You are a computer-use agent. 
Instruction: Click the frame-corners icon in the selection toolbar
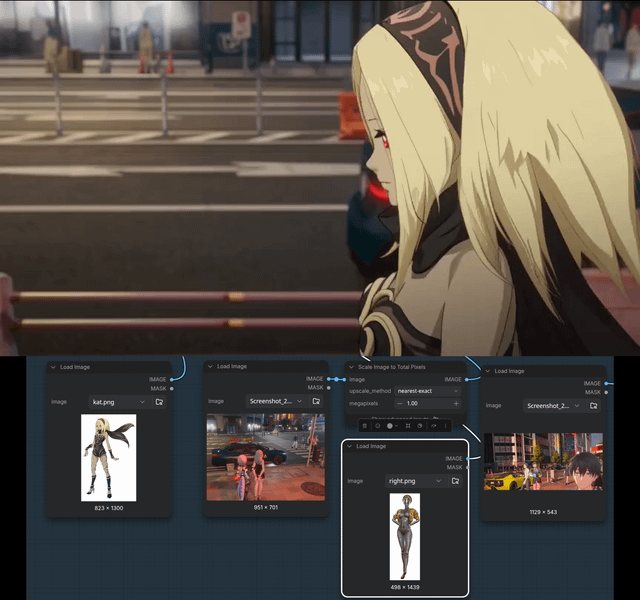coord(408,426)
